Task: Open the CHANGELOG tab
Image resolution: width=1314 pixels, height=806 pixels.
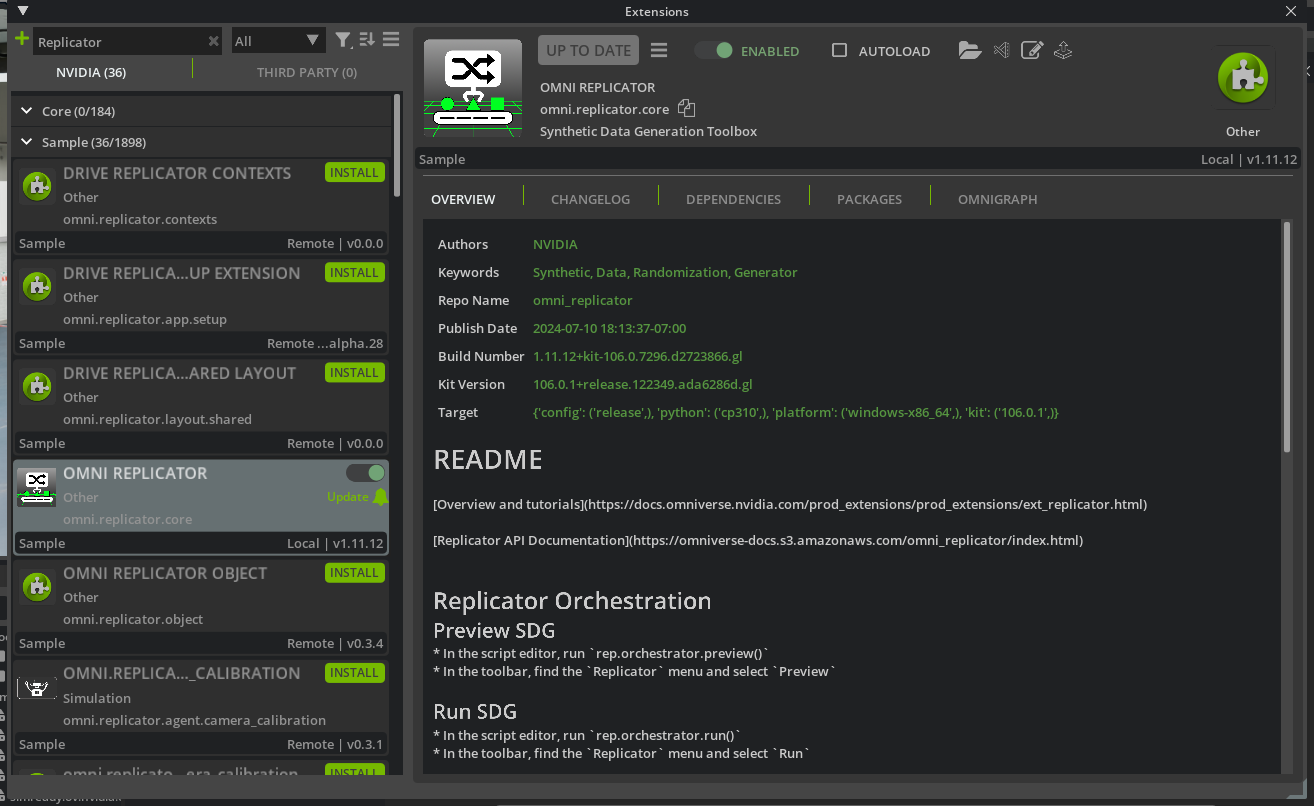Action: point(590,199)
